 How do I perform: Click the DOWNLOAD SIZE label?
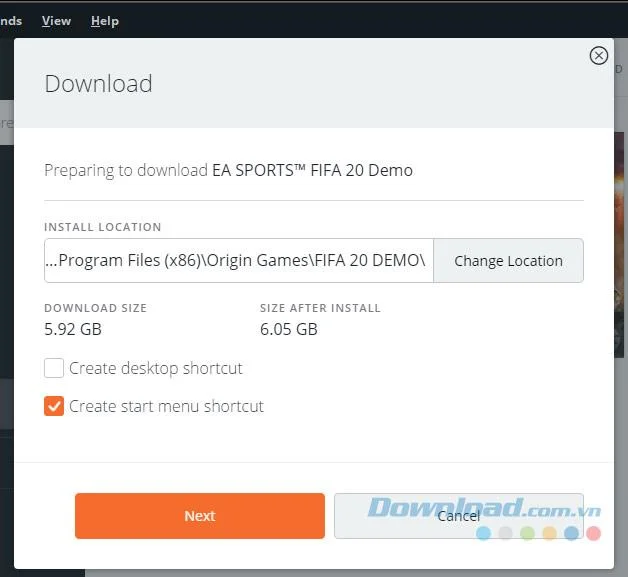pos(96,308)
